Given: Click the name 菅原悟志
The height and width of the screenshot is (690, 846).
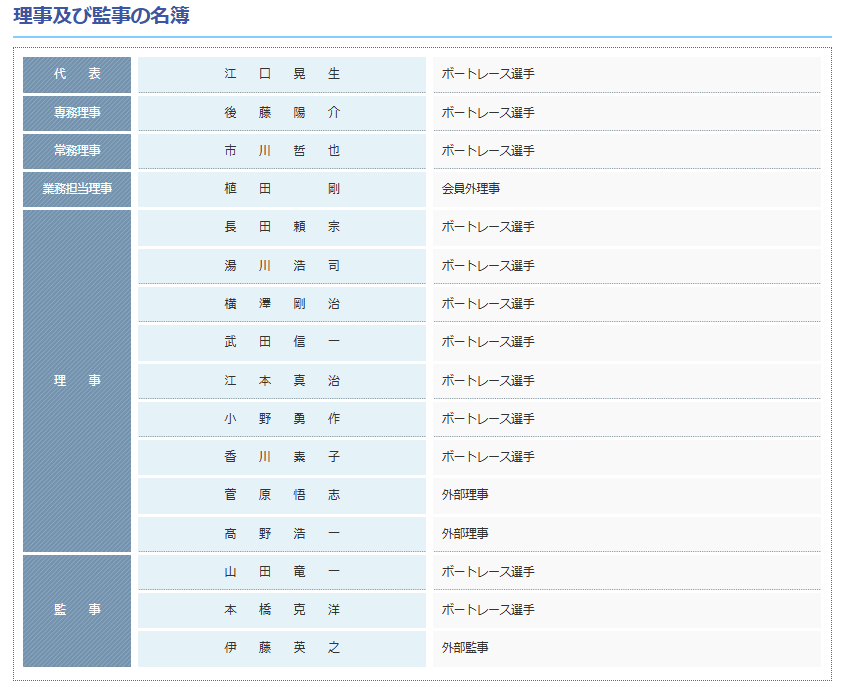Looking at the screenshot, I should (x=282, y=495).
